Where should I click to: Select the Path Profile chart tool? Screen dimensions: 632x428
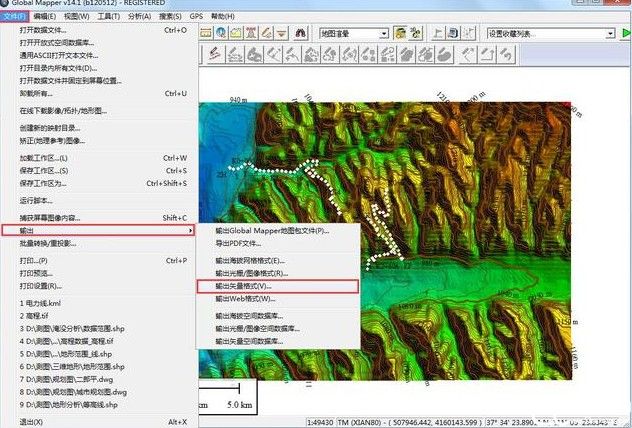[x=236, y=33]
